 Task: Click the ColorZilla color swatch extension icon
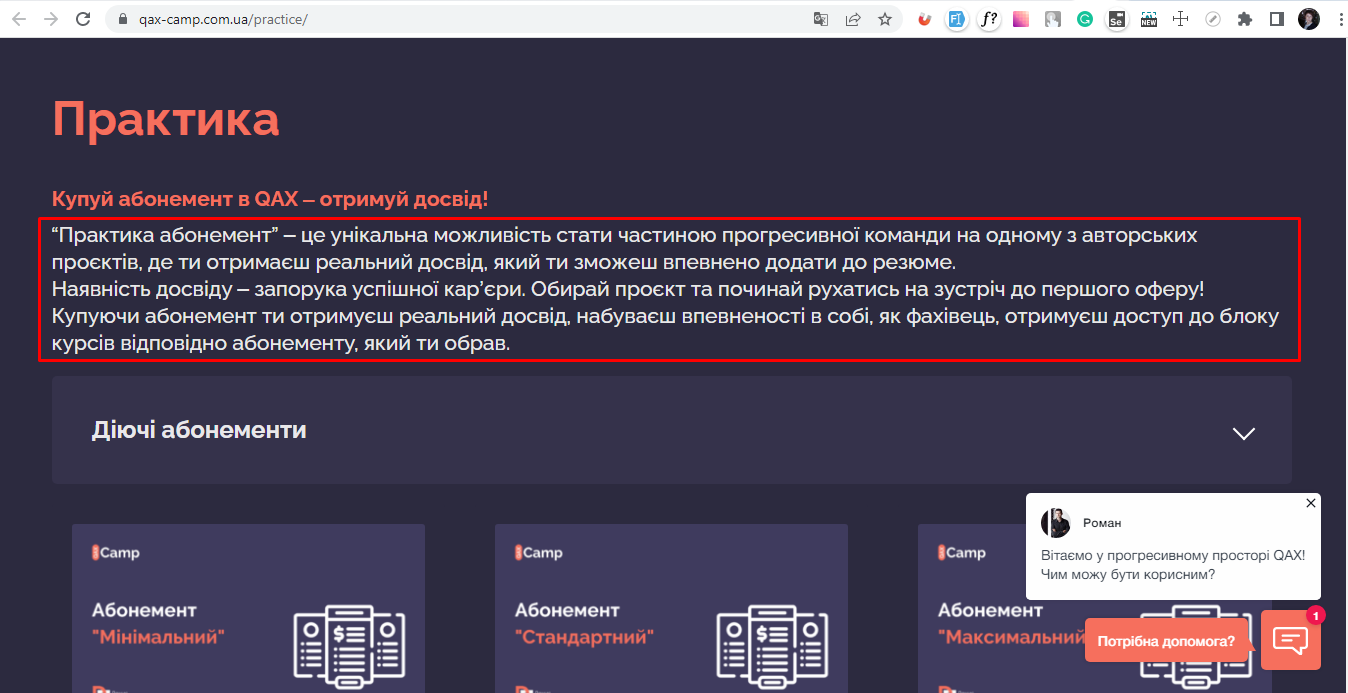[x=1021, y=18]
